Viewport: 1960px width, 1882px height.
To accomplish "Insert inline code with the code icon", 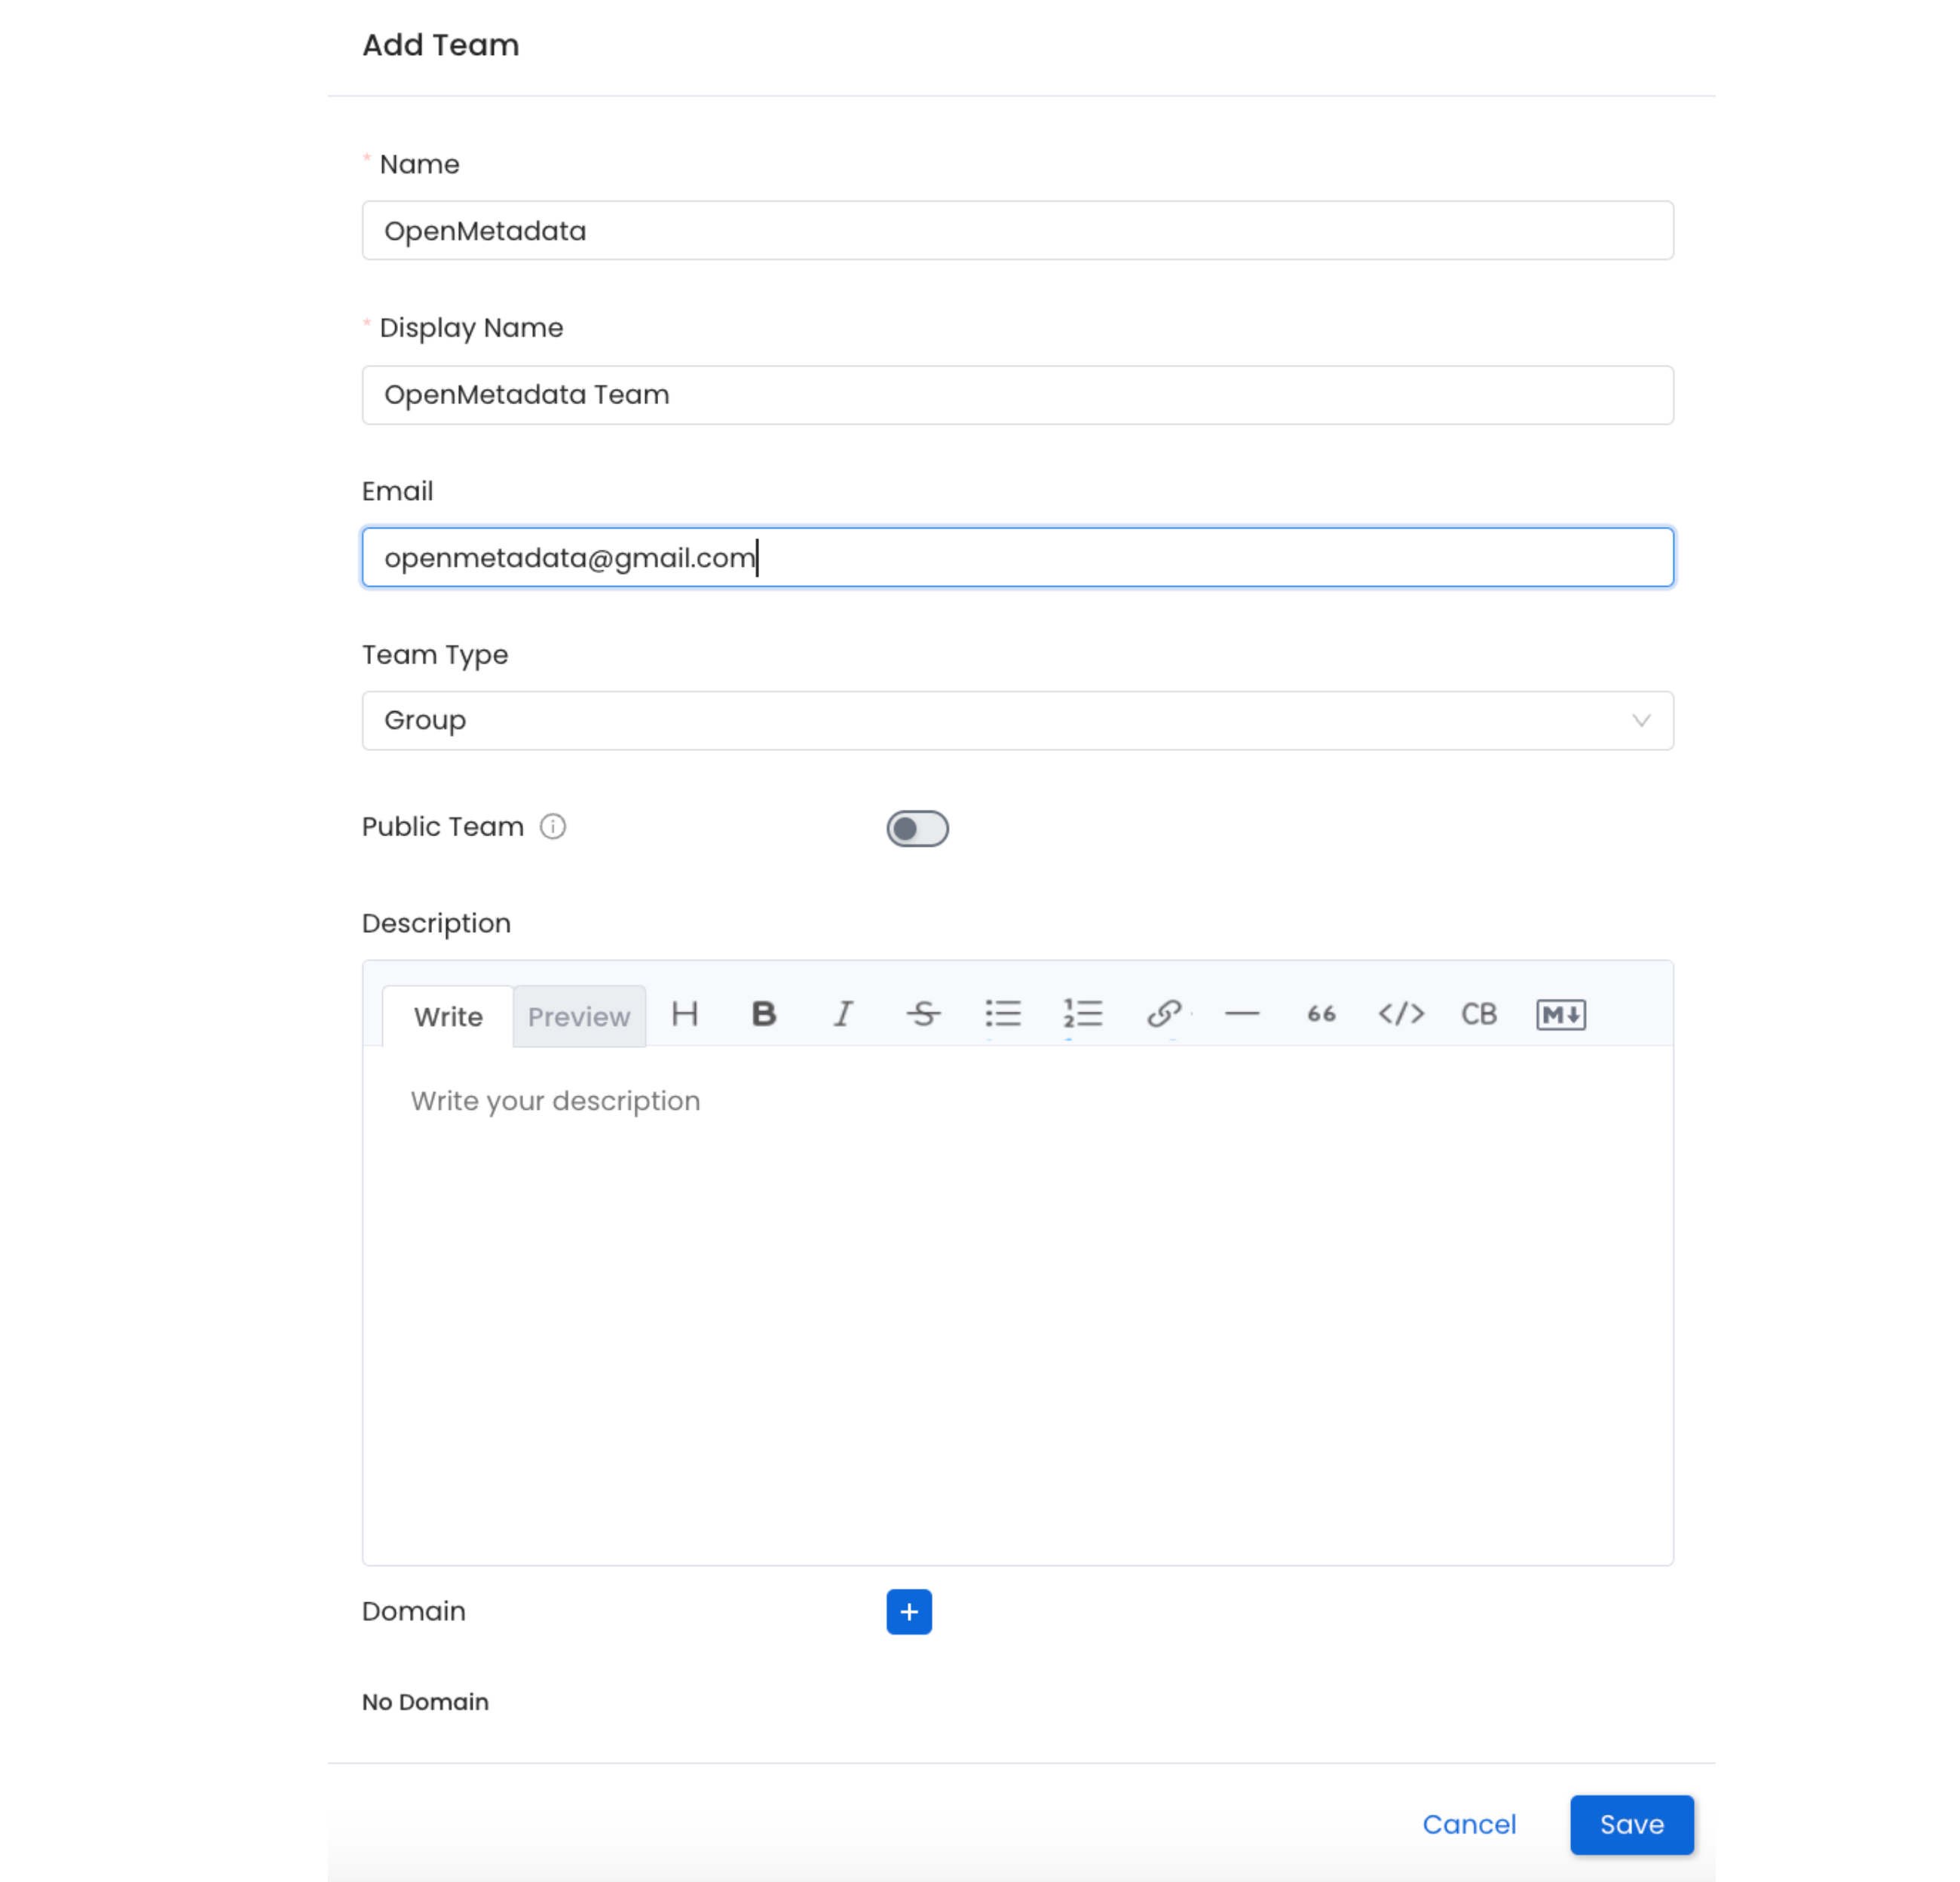I will [1401, 1014].
